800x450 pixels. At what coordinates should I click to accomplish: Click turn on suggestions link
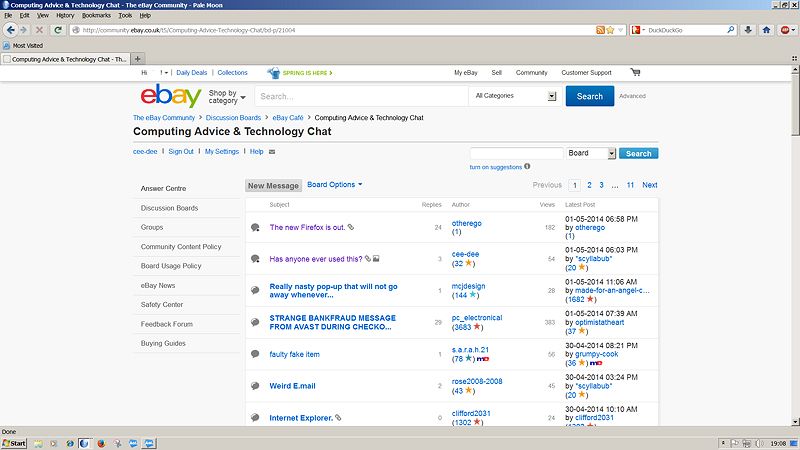point(495,167)
